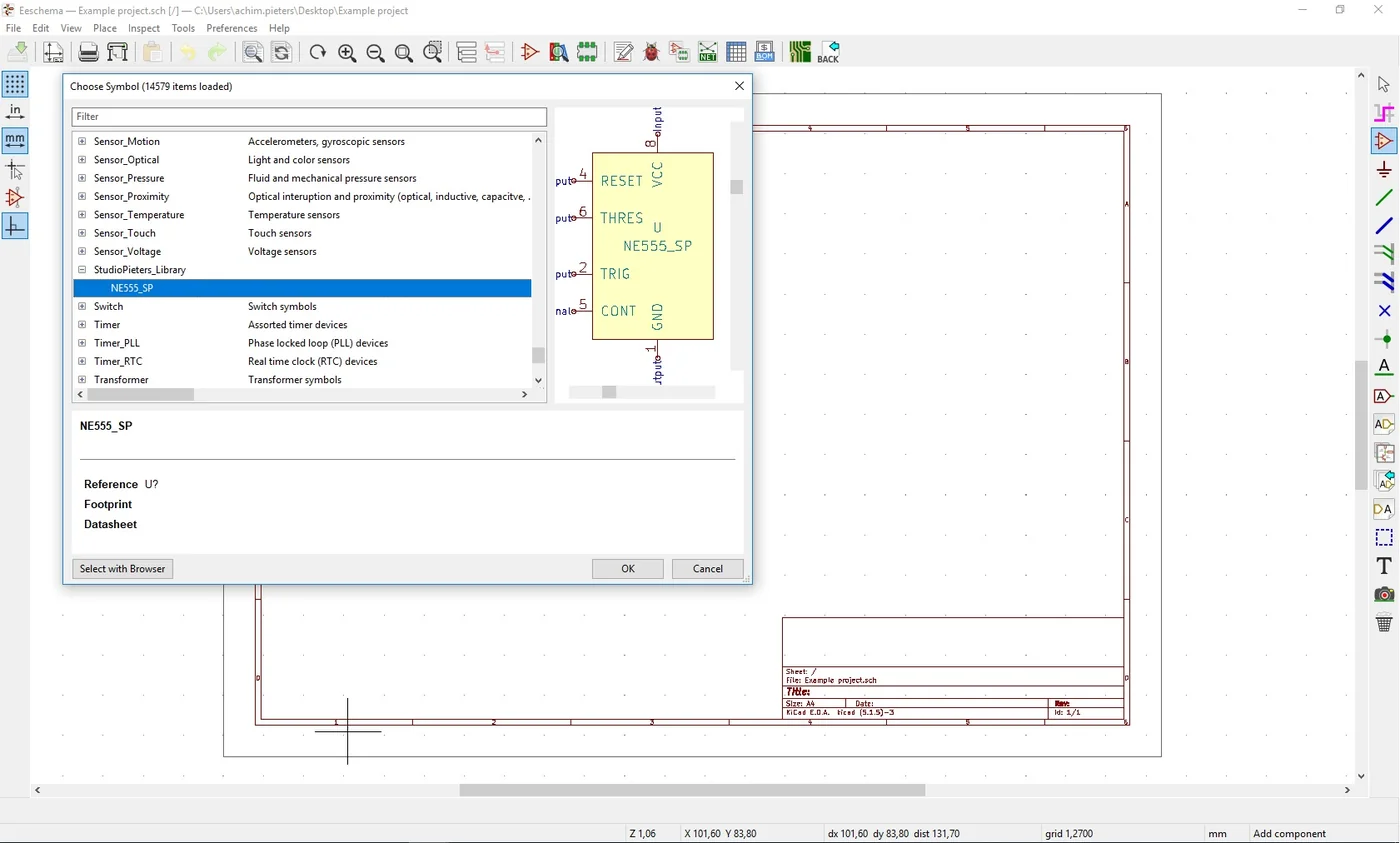Generate netlist with the NET icon
Viewport: 1400px width, 843px height.
pos(708,52)
